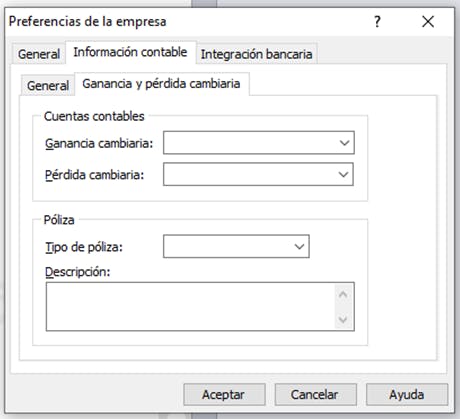Click the question mark help icon

coord(377,22)
